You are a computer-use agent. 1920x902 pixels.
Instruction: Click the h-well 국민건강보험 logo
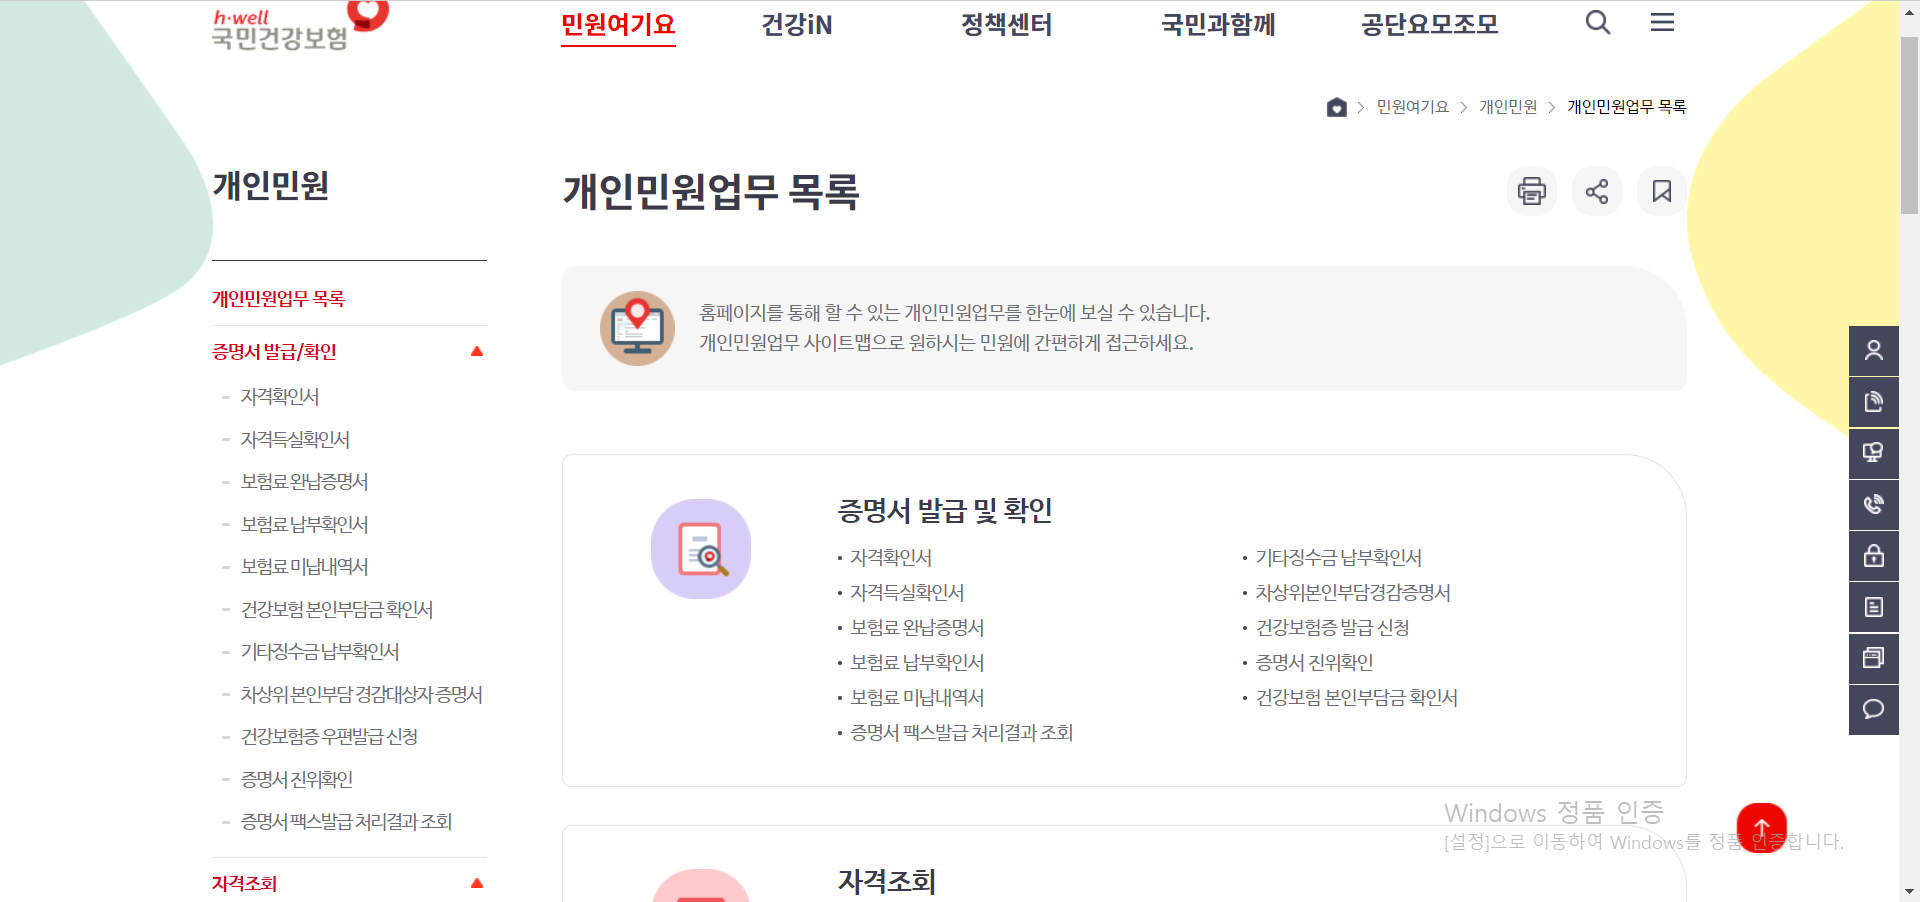pyautogui.click(x=280, y=25)
